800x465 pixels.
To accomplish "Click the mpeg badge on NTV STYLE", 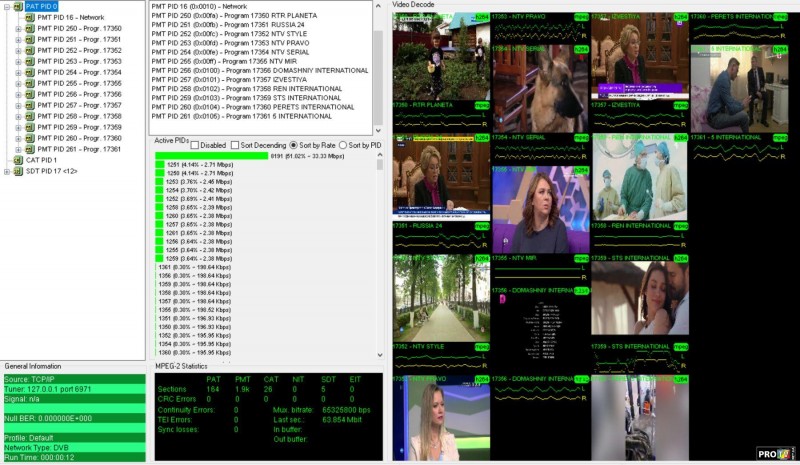I will click(x=482, y=347).
